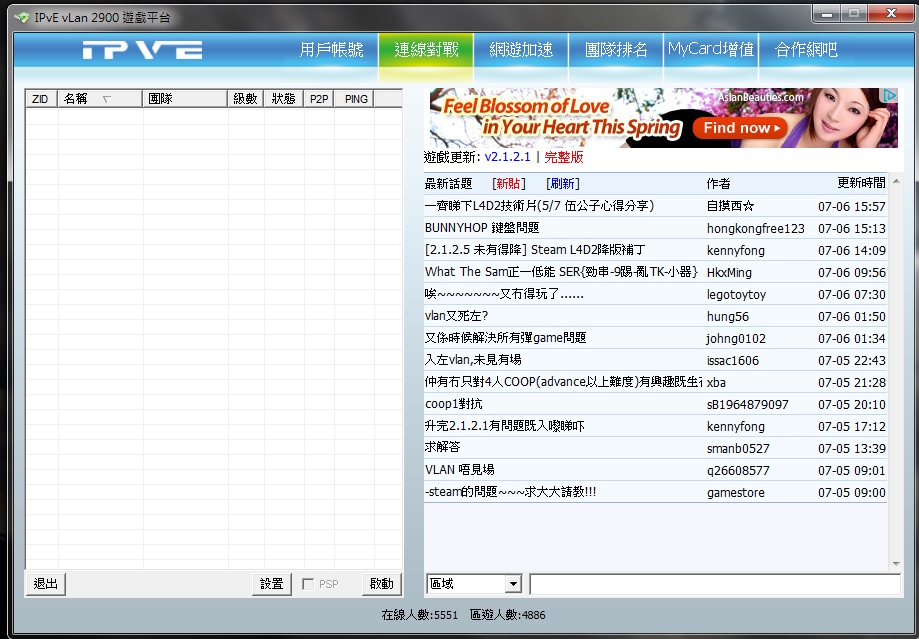Screen dimensions: 919x639
Task: Click the 刷新 refresh link
Action: click(562, 183)
